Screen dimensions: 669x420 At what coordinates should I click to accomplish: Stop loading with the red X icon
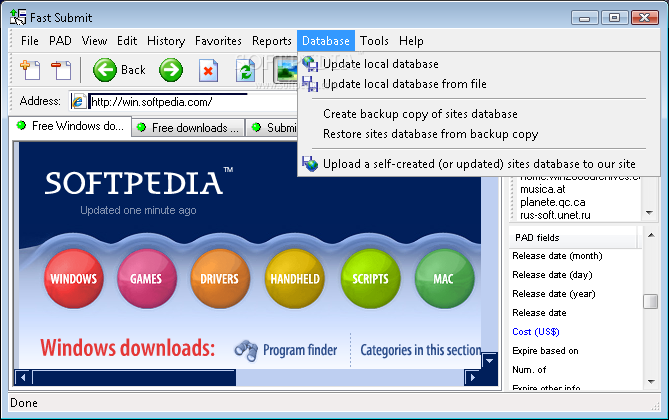[x=208, y=70]
